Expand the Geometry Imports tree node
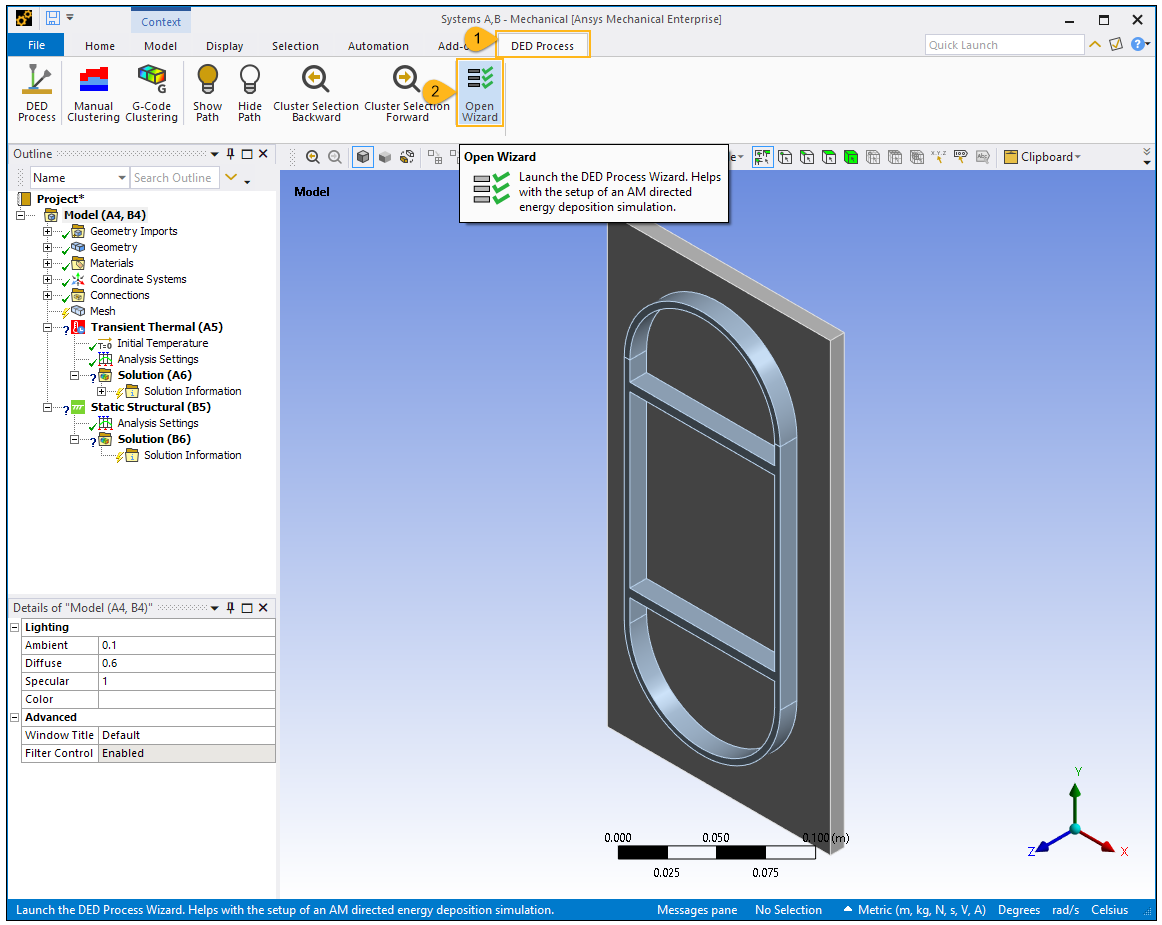 click(47, 231)
